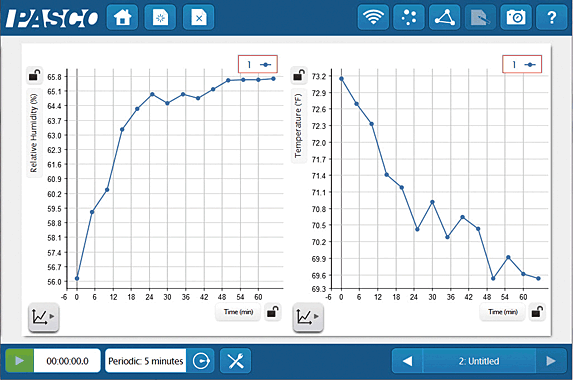The width and height of the screenshot is (573, 380).
Task: Toggle the humidity graph y-axis lock
Action: tap(34, 76)
